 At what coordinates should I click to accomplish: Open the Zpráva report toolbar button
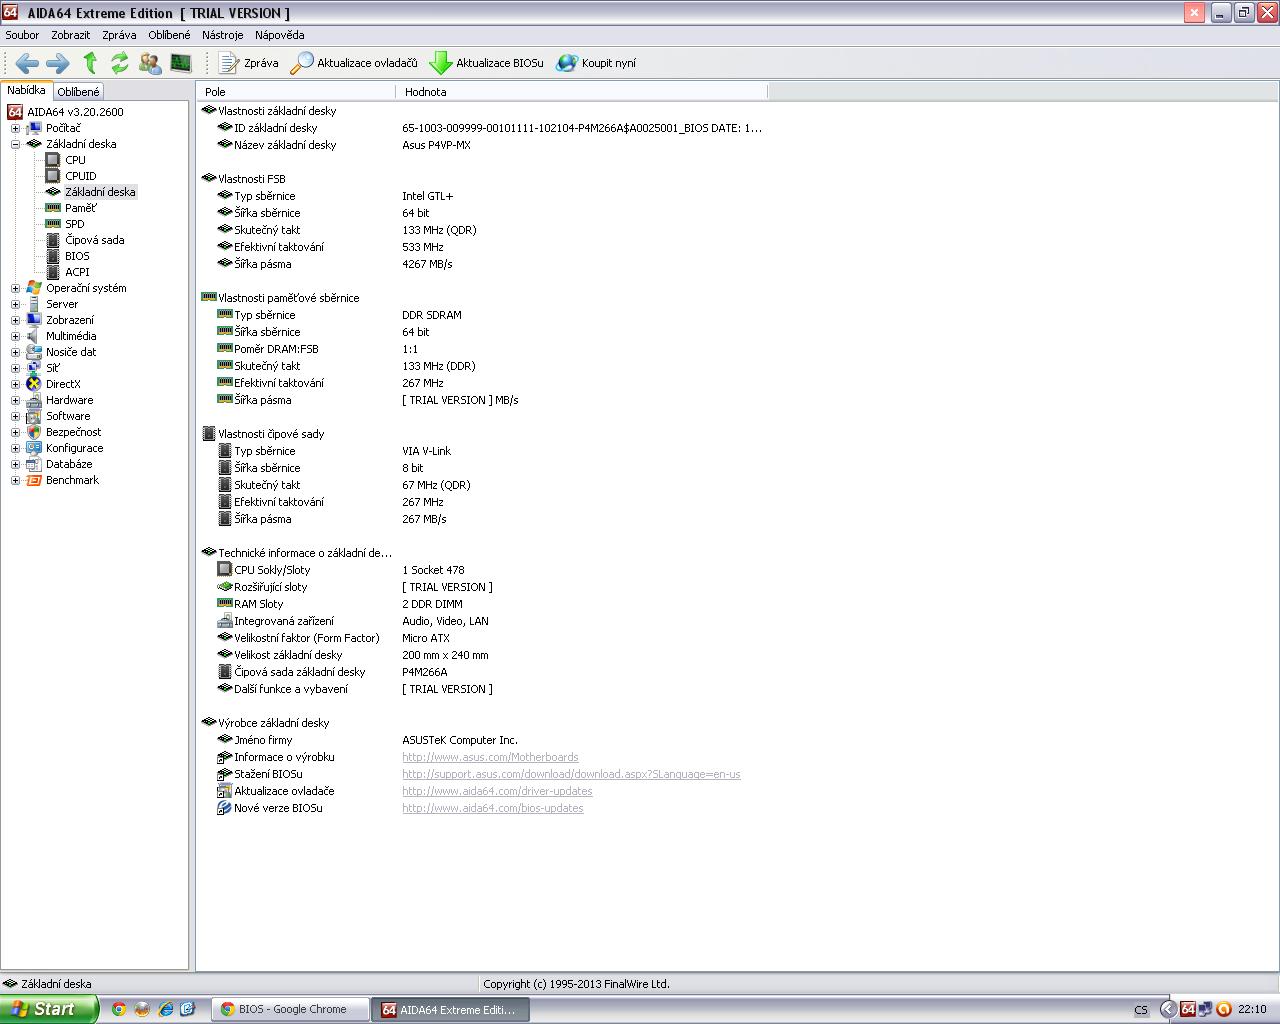pyautogui.click(x=248, y=63)
